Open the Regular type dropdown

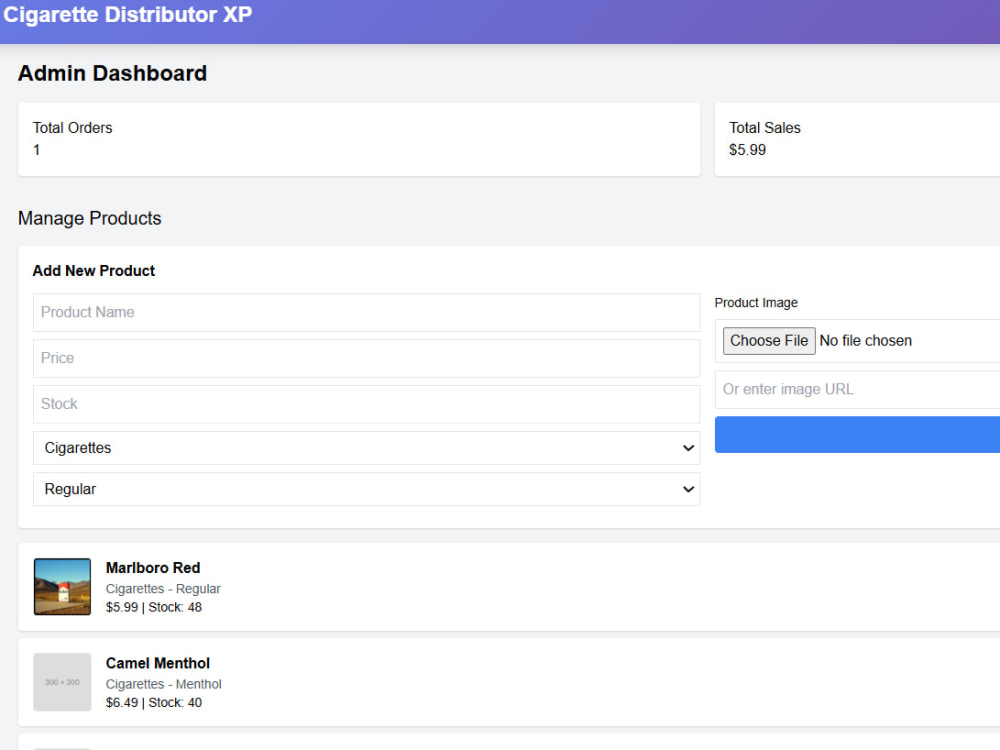point(366,489)
